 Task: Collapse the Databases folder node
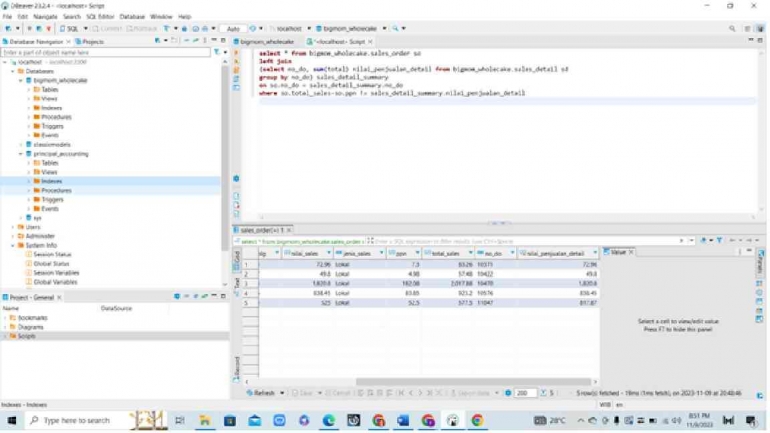13,71
